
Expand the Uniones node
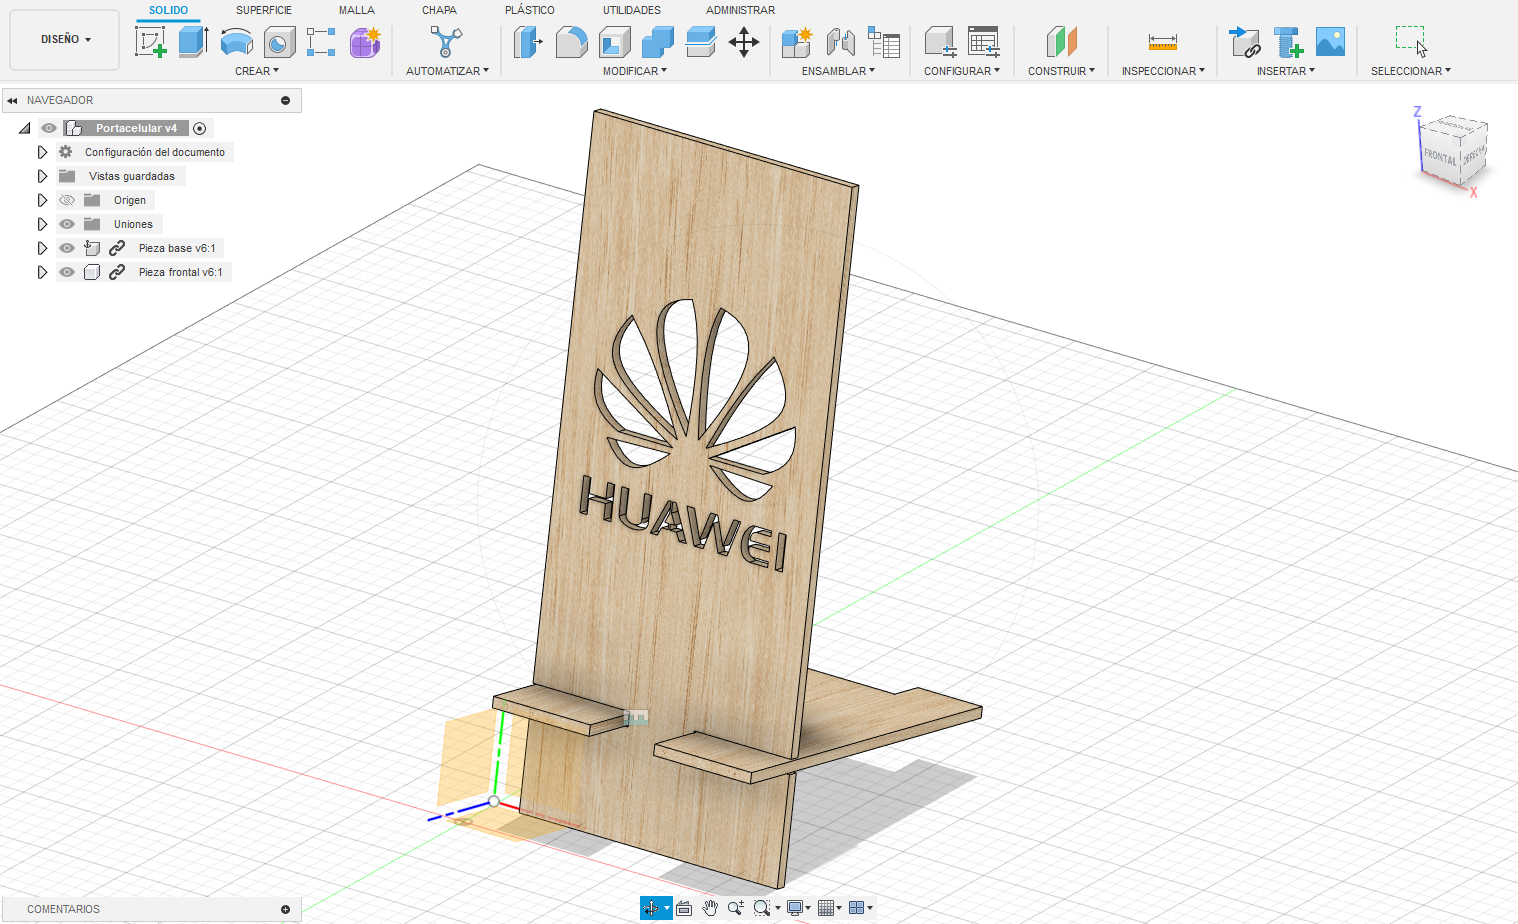(x=42, y=224)
